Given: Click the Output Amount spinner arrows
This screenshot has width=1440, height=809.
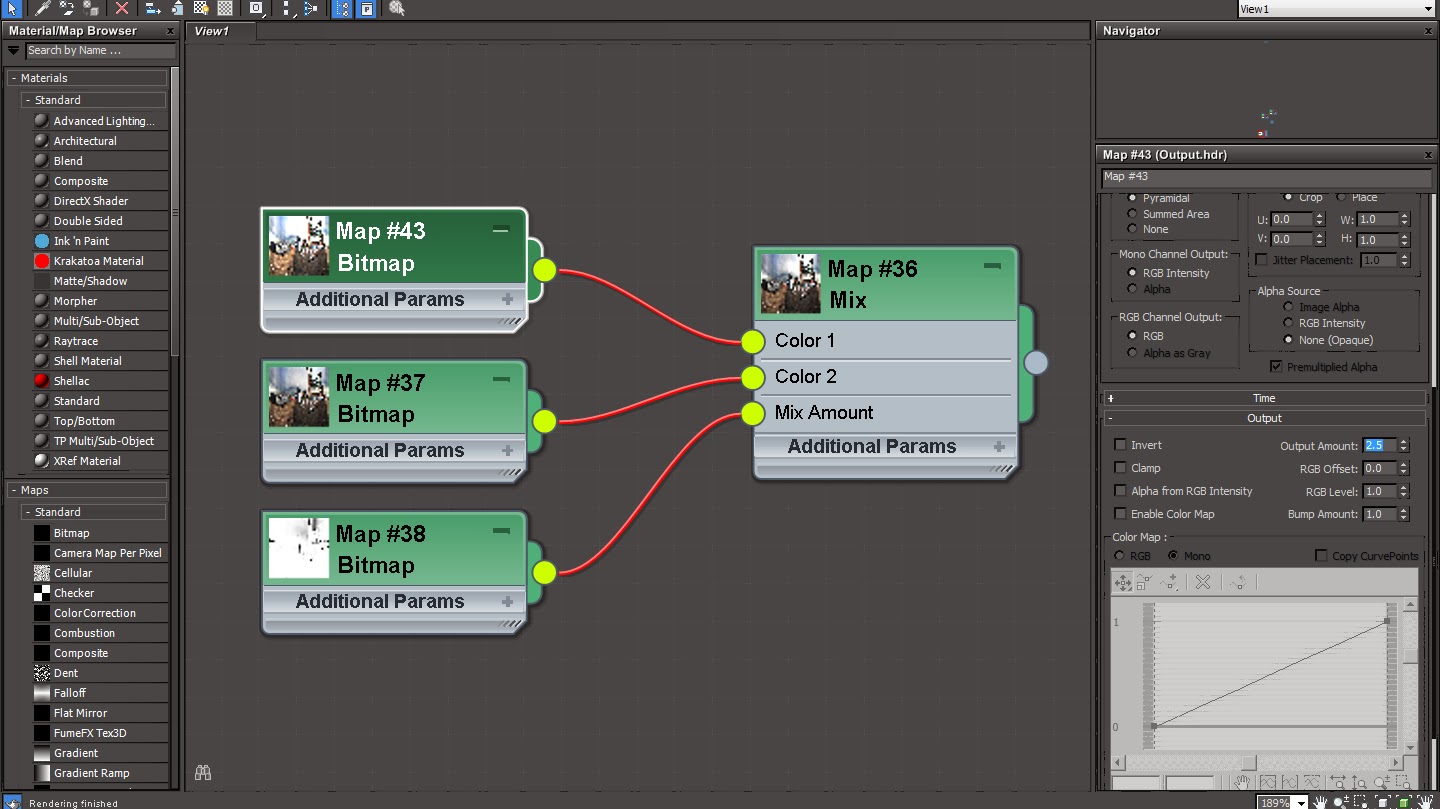Looking at the screenshot, I should (x=1404, y=446).
